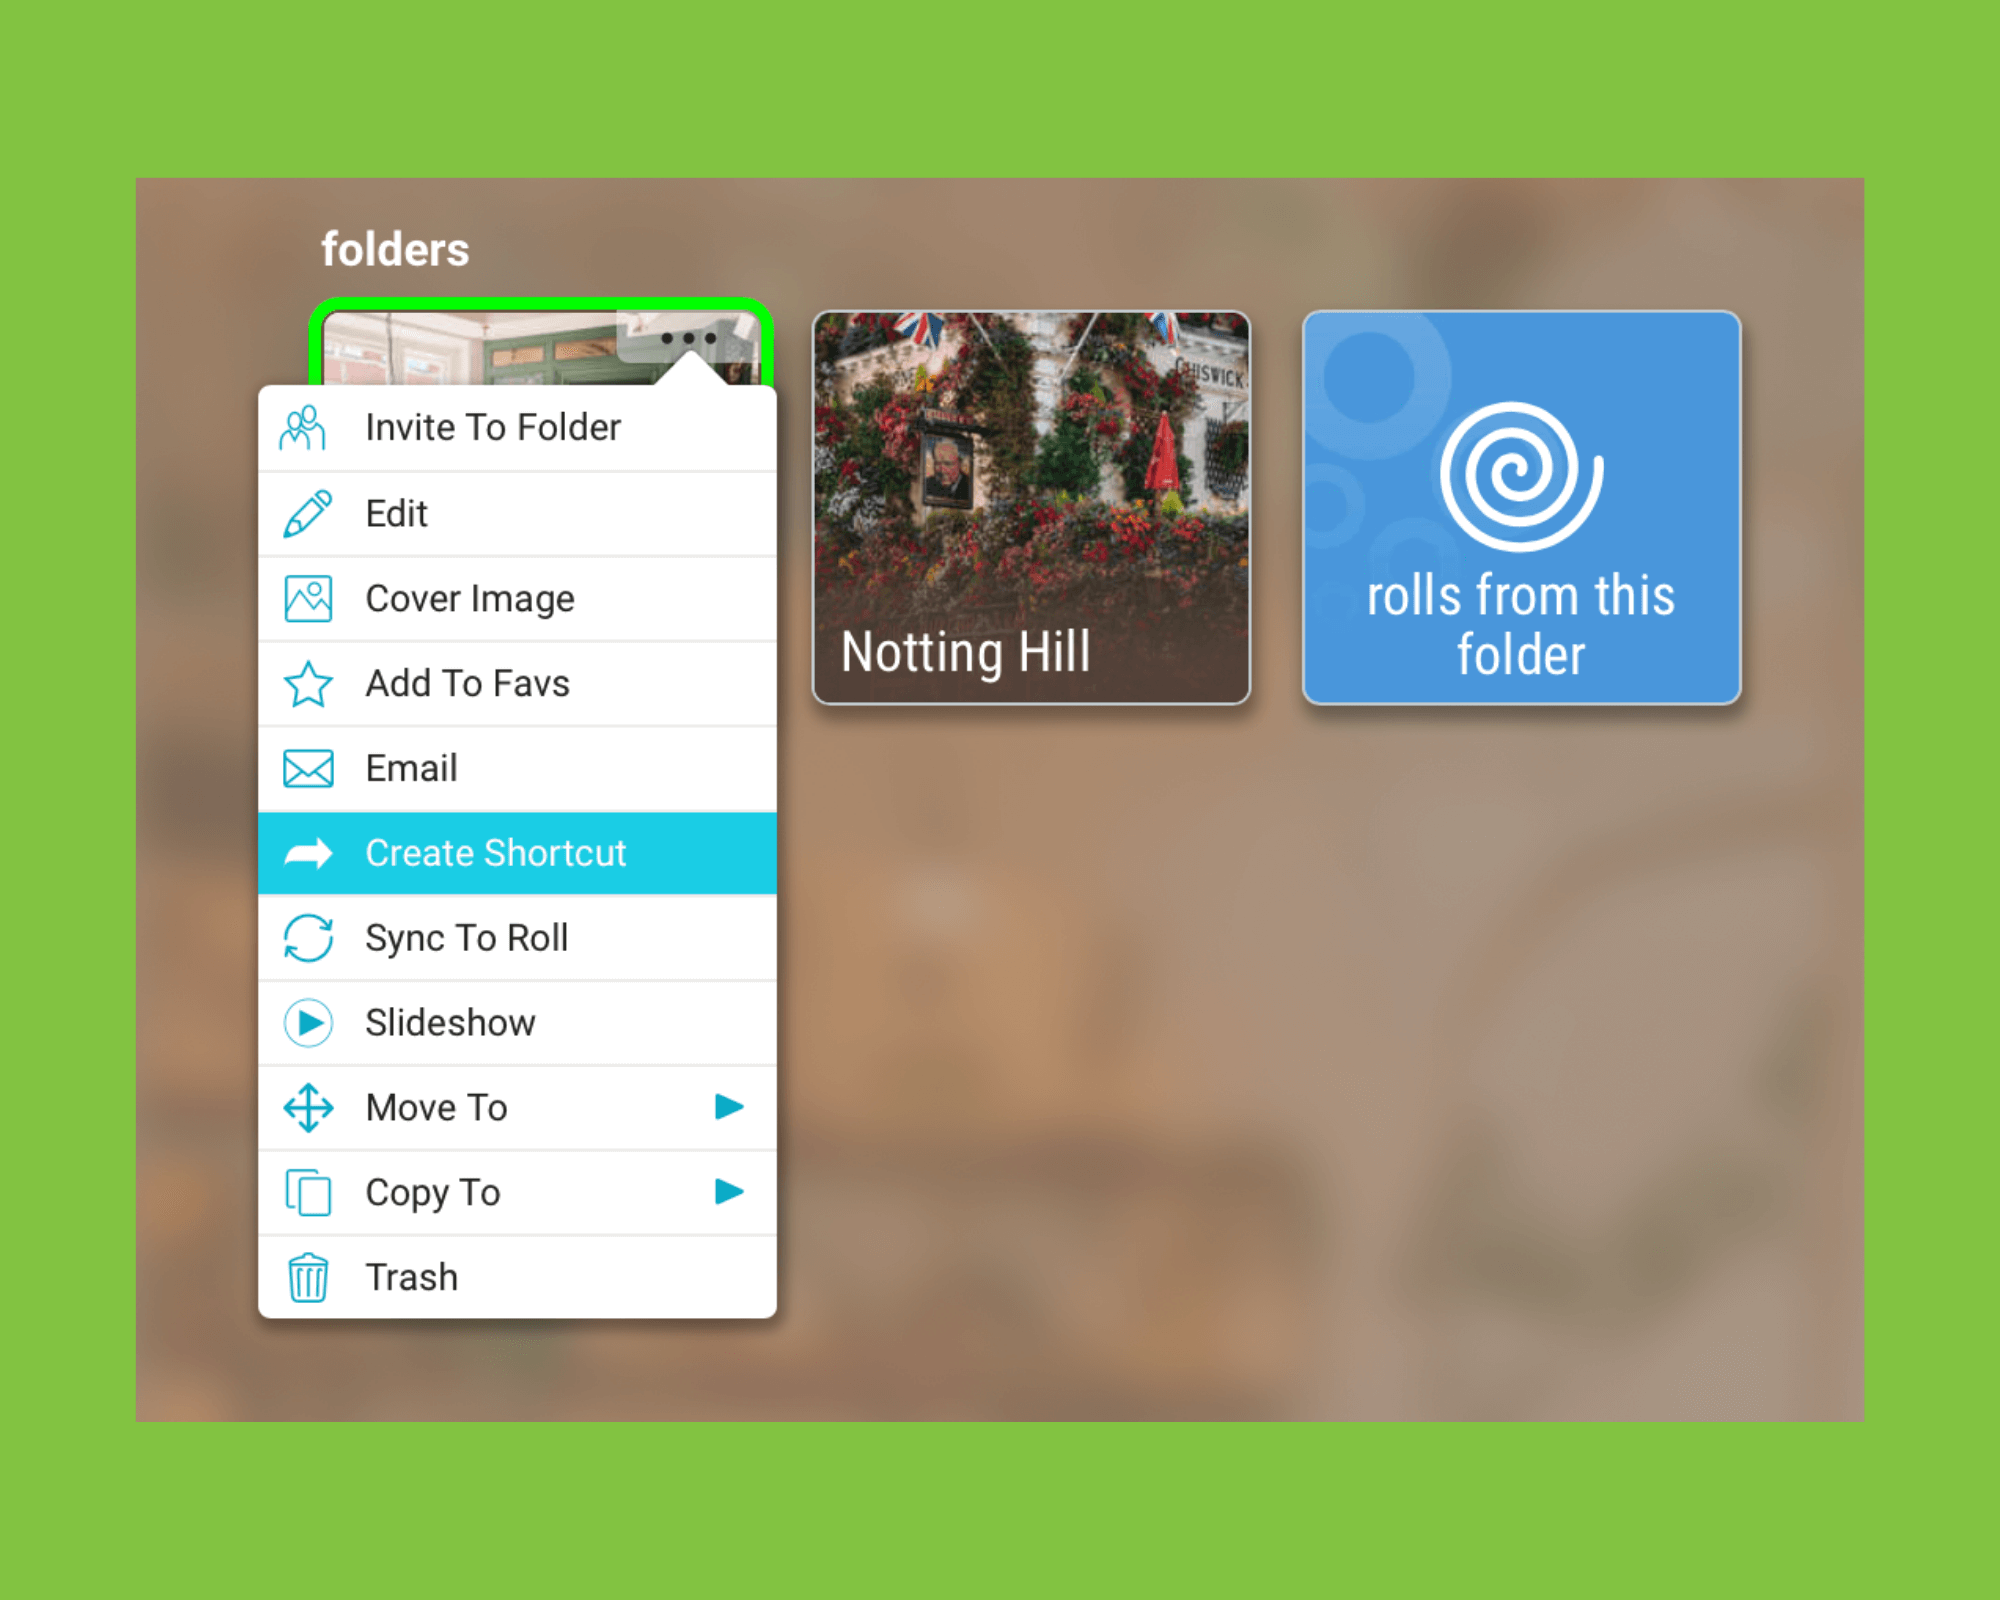Toggle Add To Favs for folder
Viewport: 2000px width, 1600px height.
coord(516,682)
